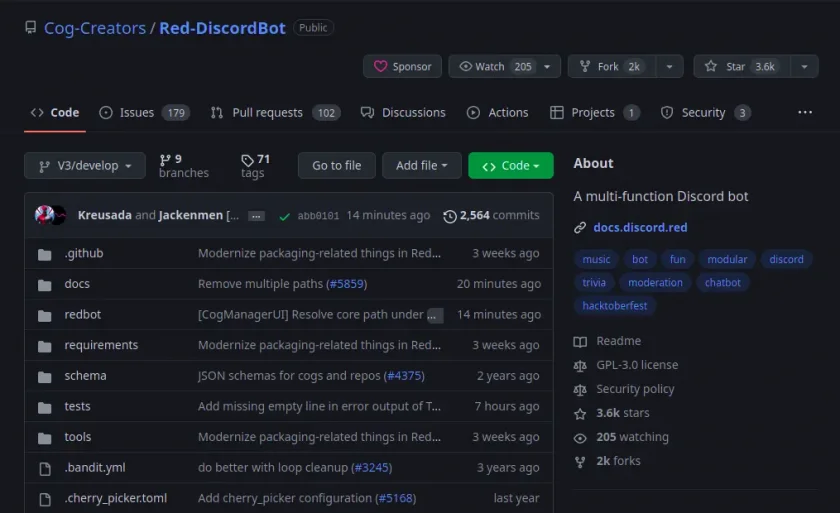Open the docs folder

[x=77, y=284]
